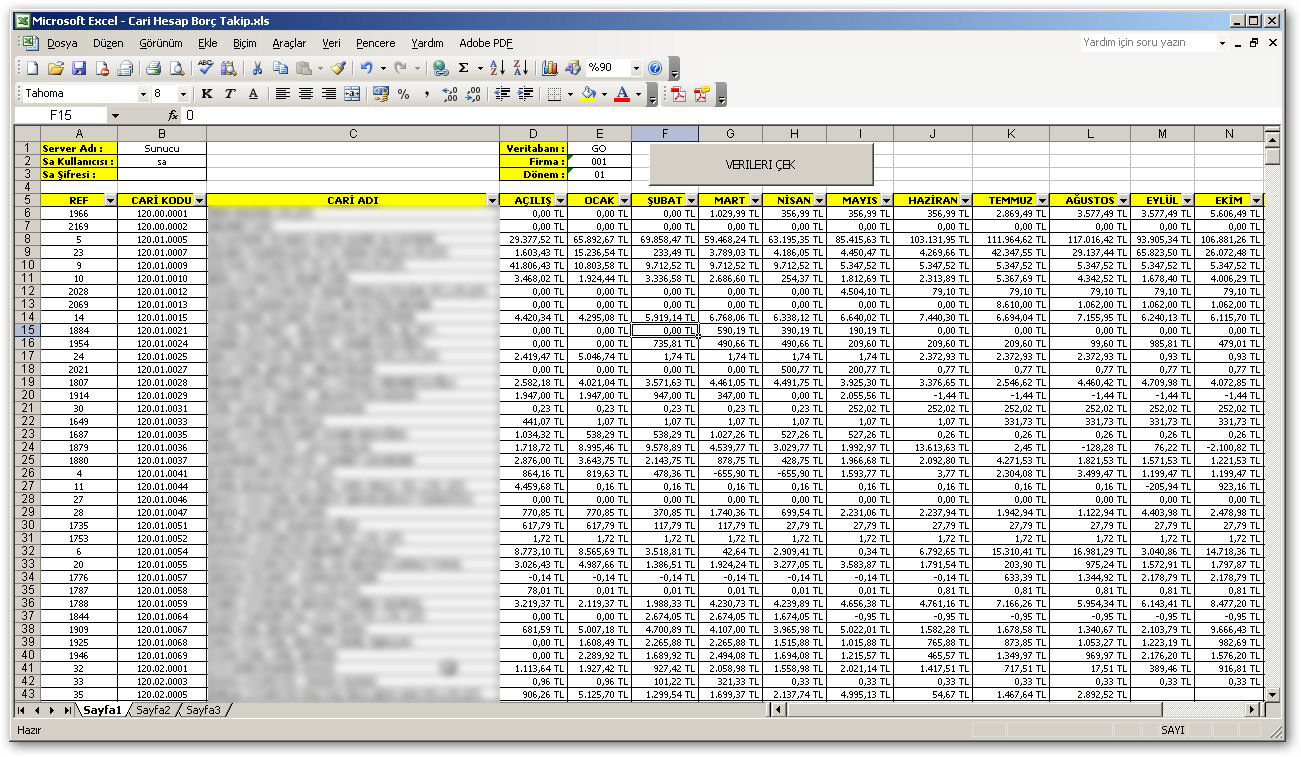1301x757 pixels.
Task: Click the Name Box showing F15
Action: coord(60,116)
